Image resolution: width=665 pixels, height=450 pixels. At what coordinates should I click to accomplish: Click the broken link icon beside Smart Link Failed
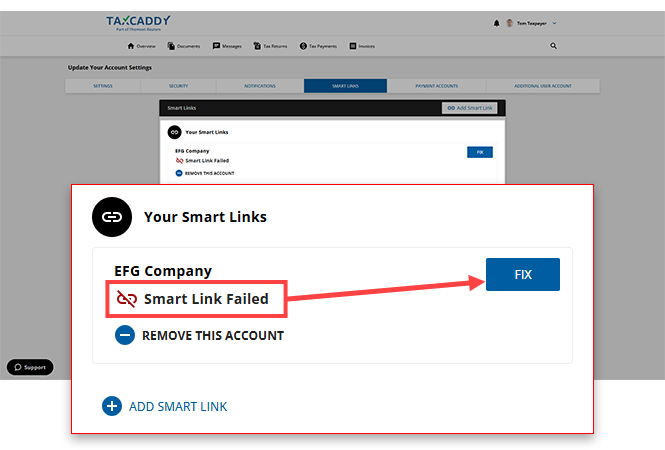(x=126, y=299)
